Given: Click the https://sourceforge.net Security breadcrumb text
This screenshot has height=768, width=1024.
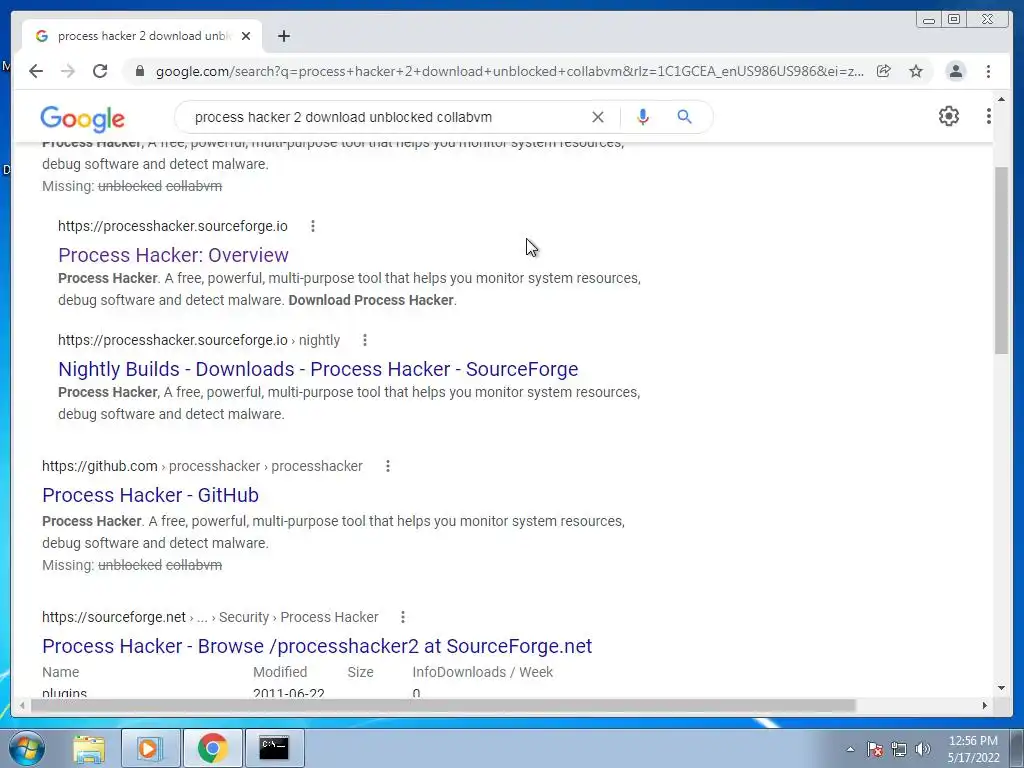Looking at the screenshot, I should 210,617.
